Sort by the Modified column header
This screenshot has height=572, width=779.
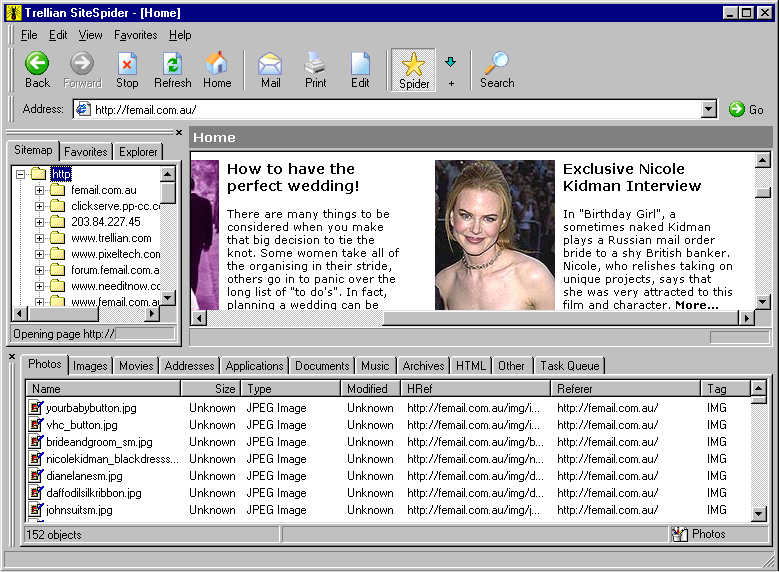click(x=371, y=389)
